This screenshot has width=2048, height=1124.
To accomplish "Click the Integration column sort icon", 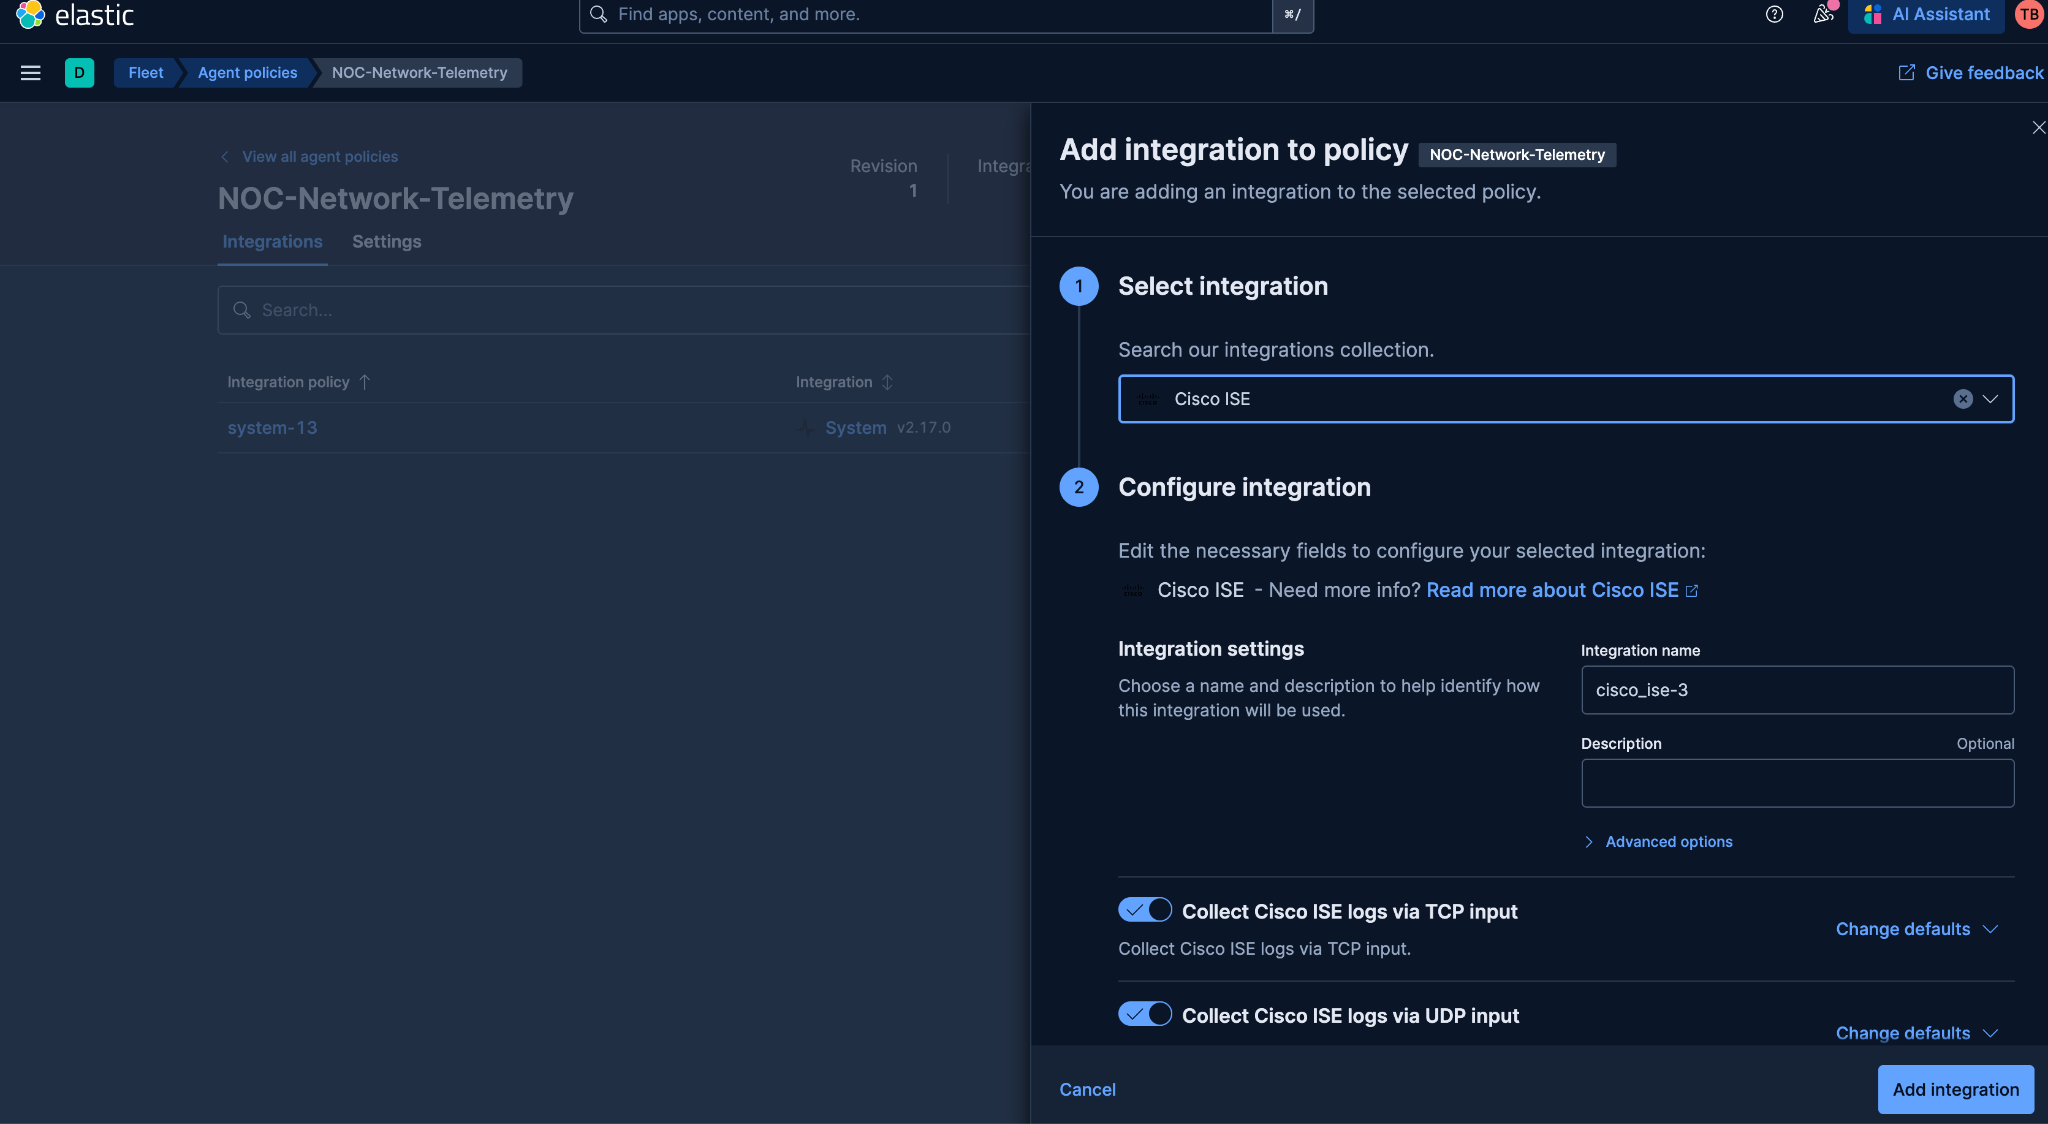I will tap(887, 382).
